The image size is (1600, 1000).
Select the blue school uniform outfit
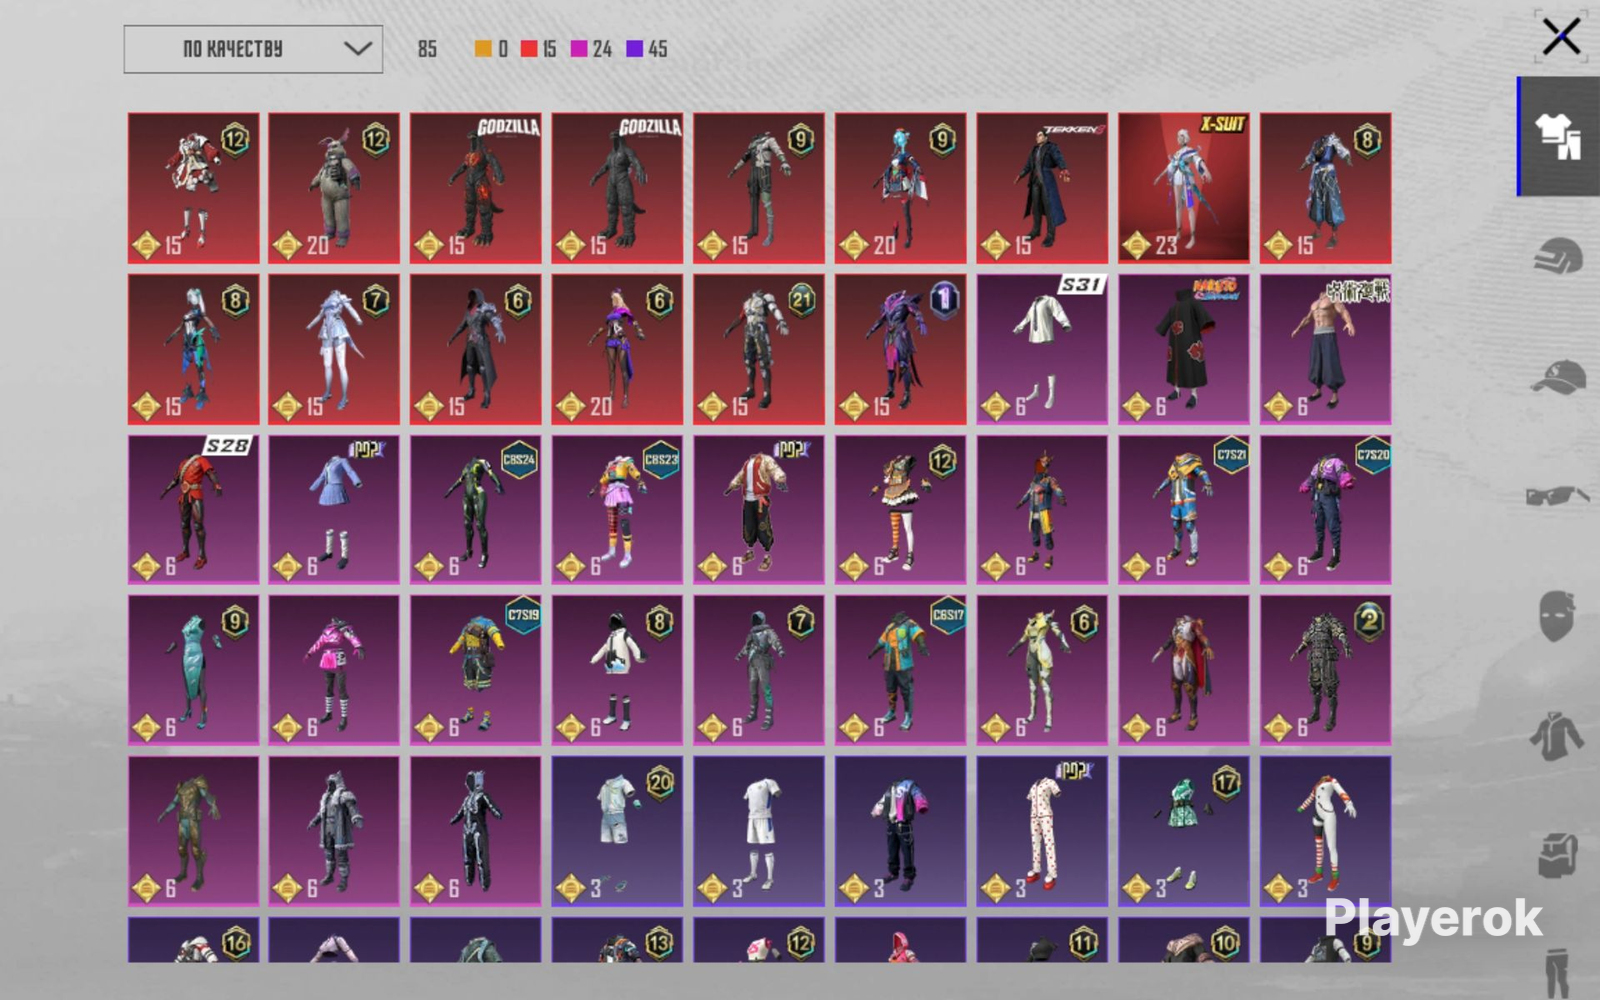334,510
